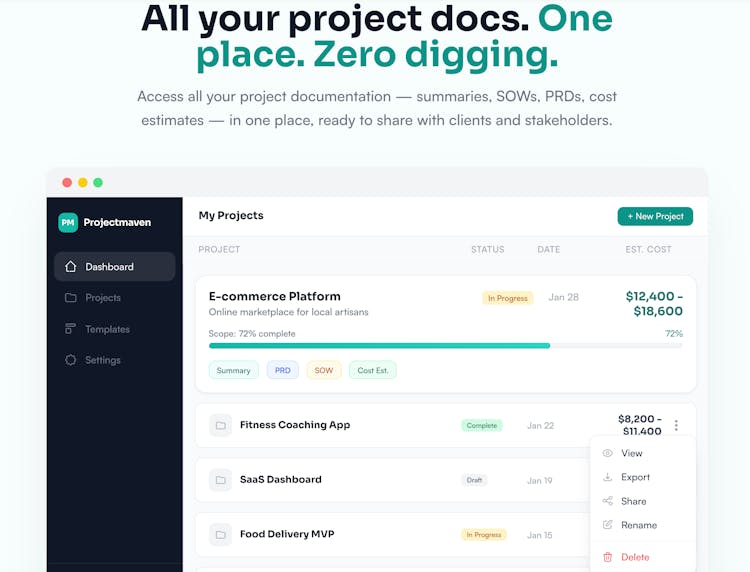The image size is (750, 572).
Task: Click the share icon in context menu
Action: (x=607, y=501)
